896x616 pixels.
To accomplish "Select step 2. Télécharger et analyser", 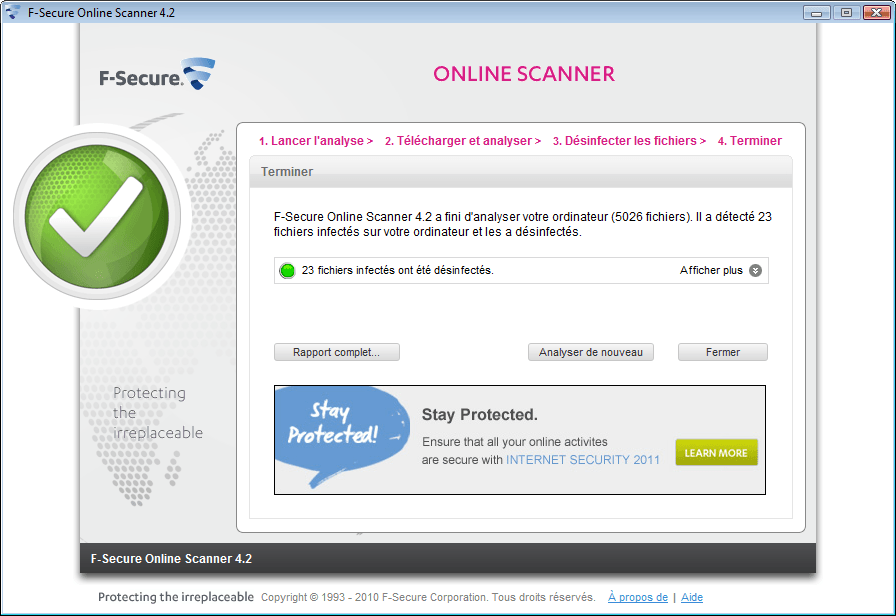I will (463, 141).
